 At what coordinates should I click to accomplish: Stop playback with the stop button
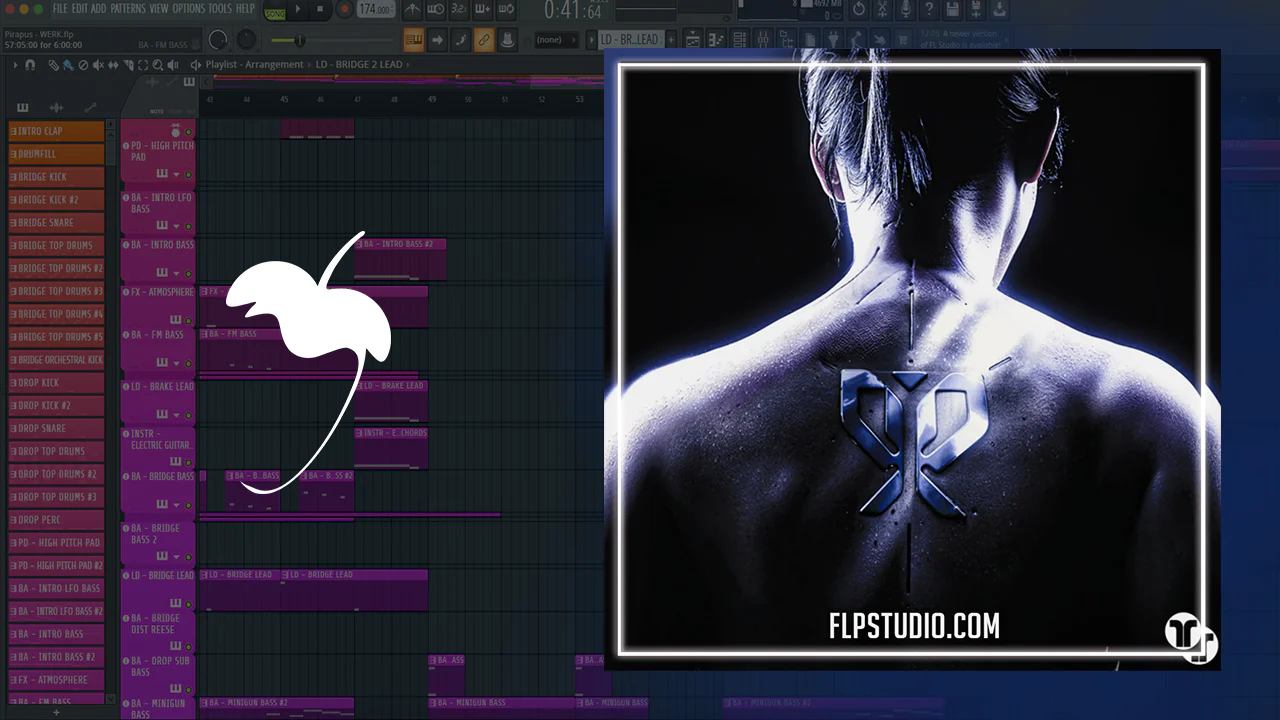point(320,10)
